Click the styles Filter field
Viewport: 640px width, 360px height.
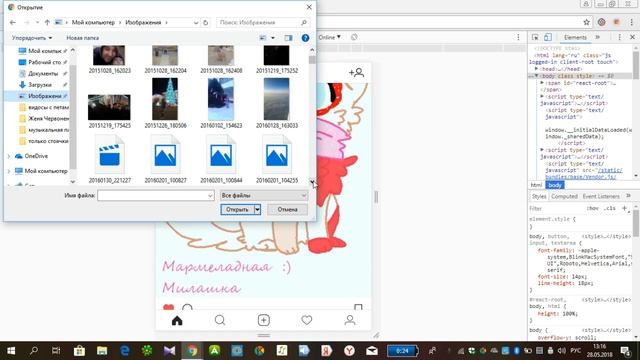[555, 208]
